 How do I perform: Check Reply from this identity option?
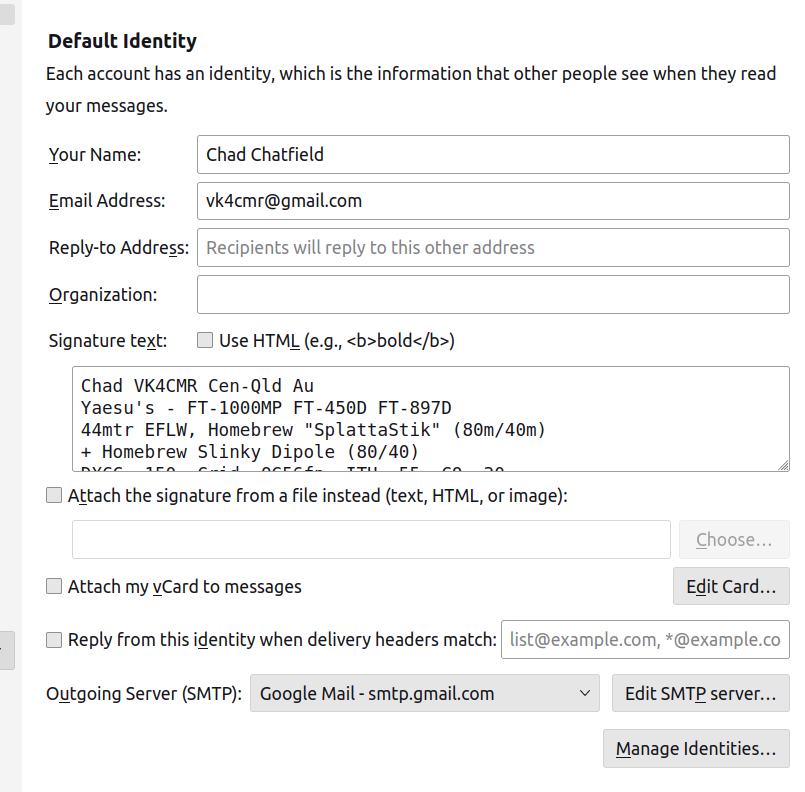54,640
